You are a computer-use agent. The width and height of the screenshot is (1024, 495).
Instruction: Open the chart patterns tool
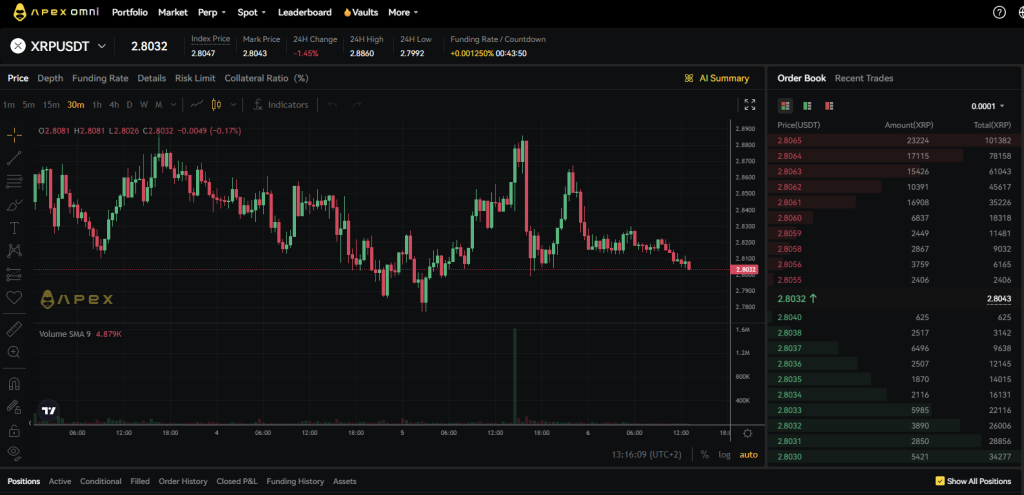14,250
